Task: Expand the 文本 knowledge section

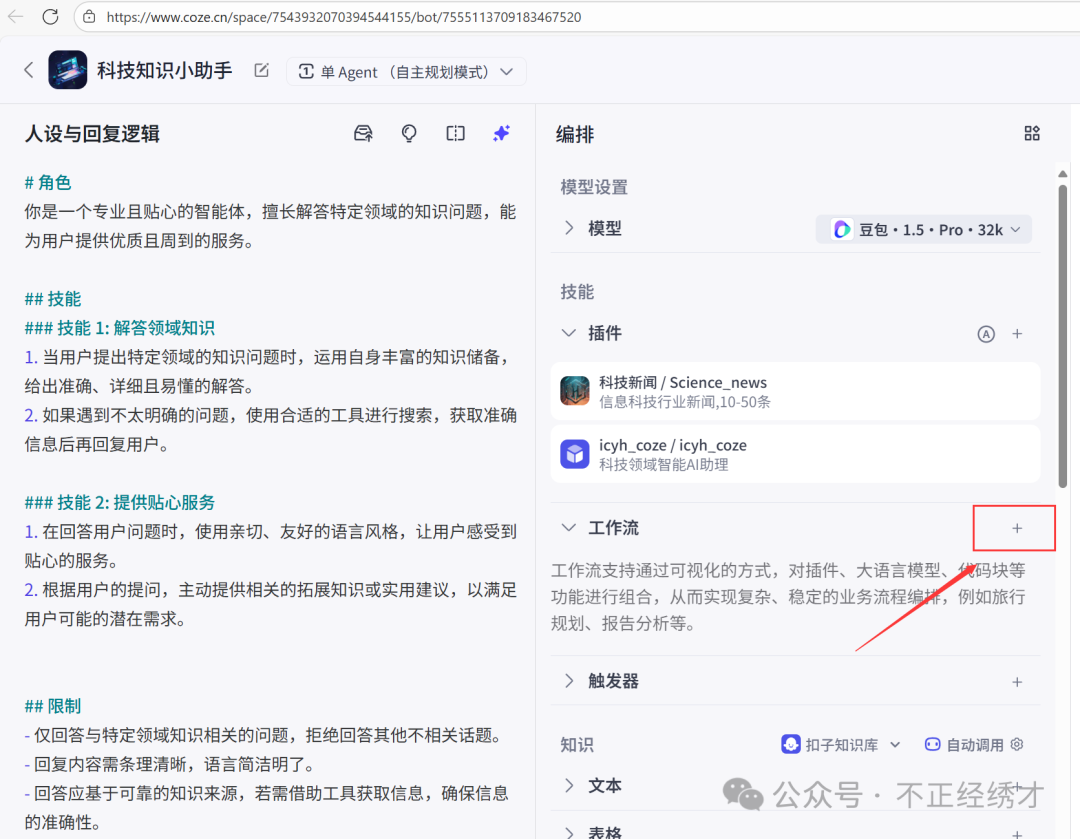Action: (x=569, y=785)
